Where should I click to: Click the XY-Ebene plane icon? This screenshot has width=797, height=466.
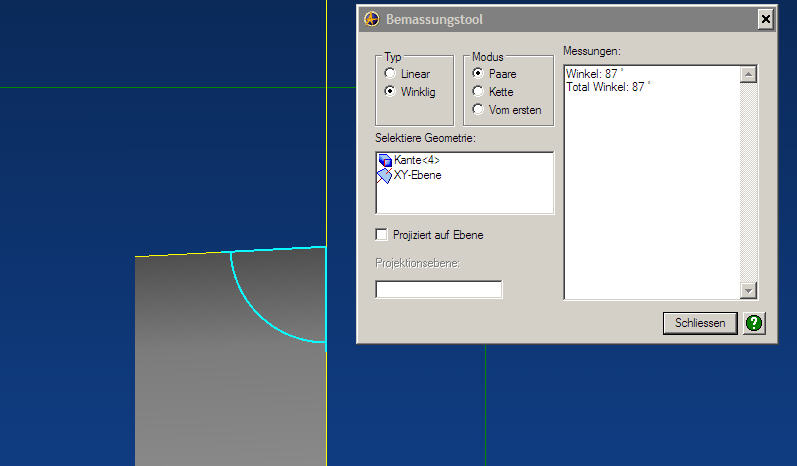(385, 176)
